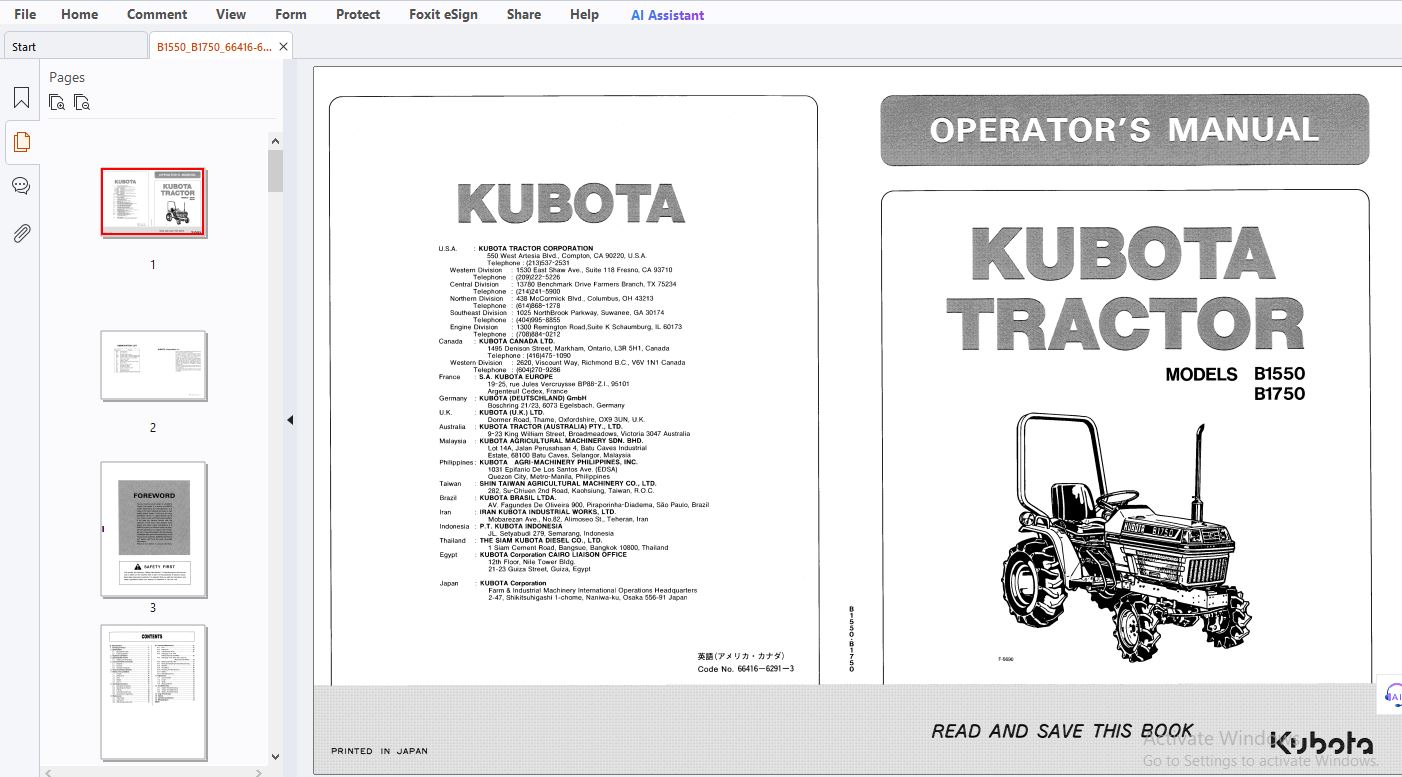
Task: Reduce page thumbnails with the zoom-out icon
Action: click(82, 102)
